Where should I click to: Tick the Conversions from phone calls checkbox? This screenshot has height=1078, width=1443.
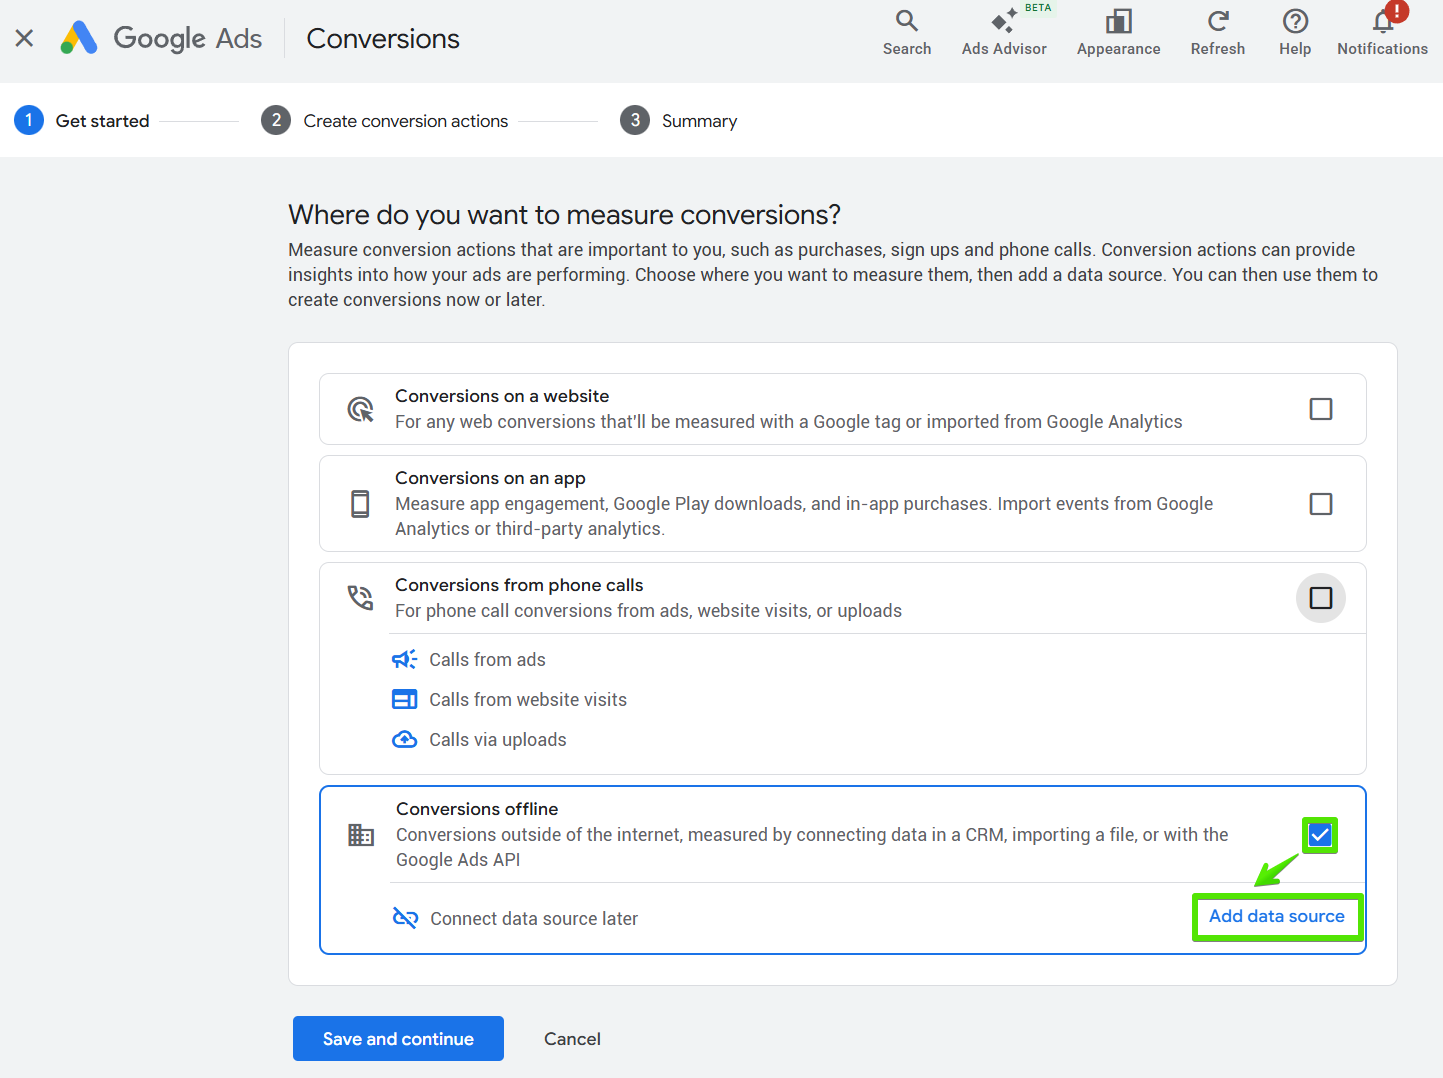pos(1320,598)
